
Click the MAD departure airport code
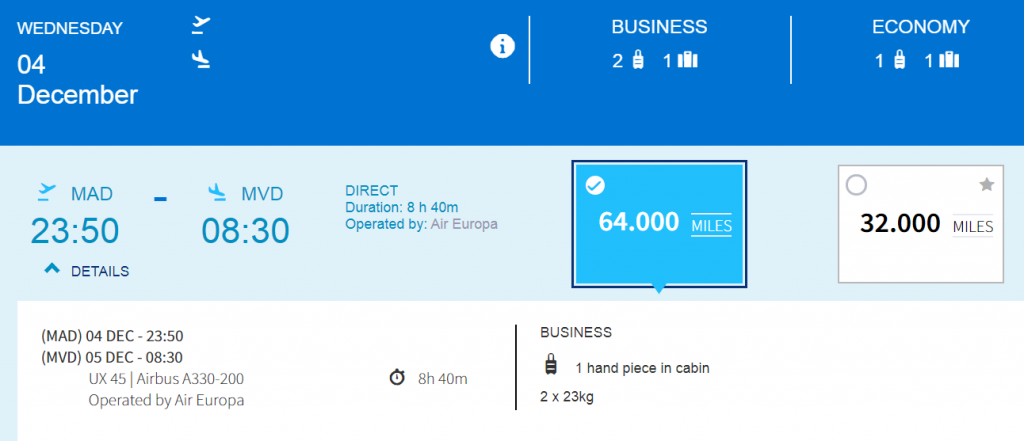91,194
